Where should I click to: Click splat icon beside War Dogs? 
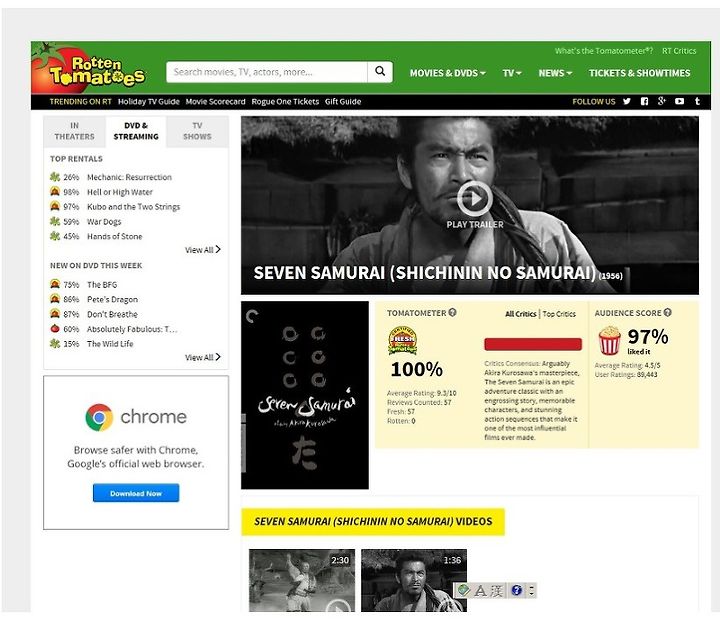(x=55, y=221)
